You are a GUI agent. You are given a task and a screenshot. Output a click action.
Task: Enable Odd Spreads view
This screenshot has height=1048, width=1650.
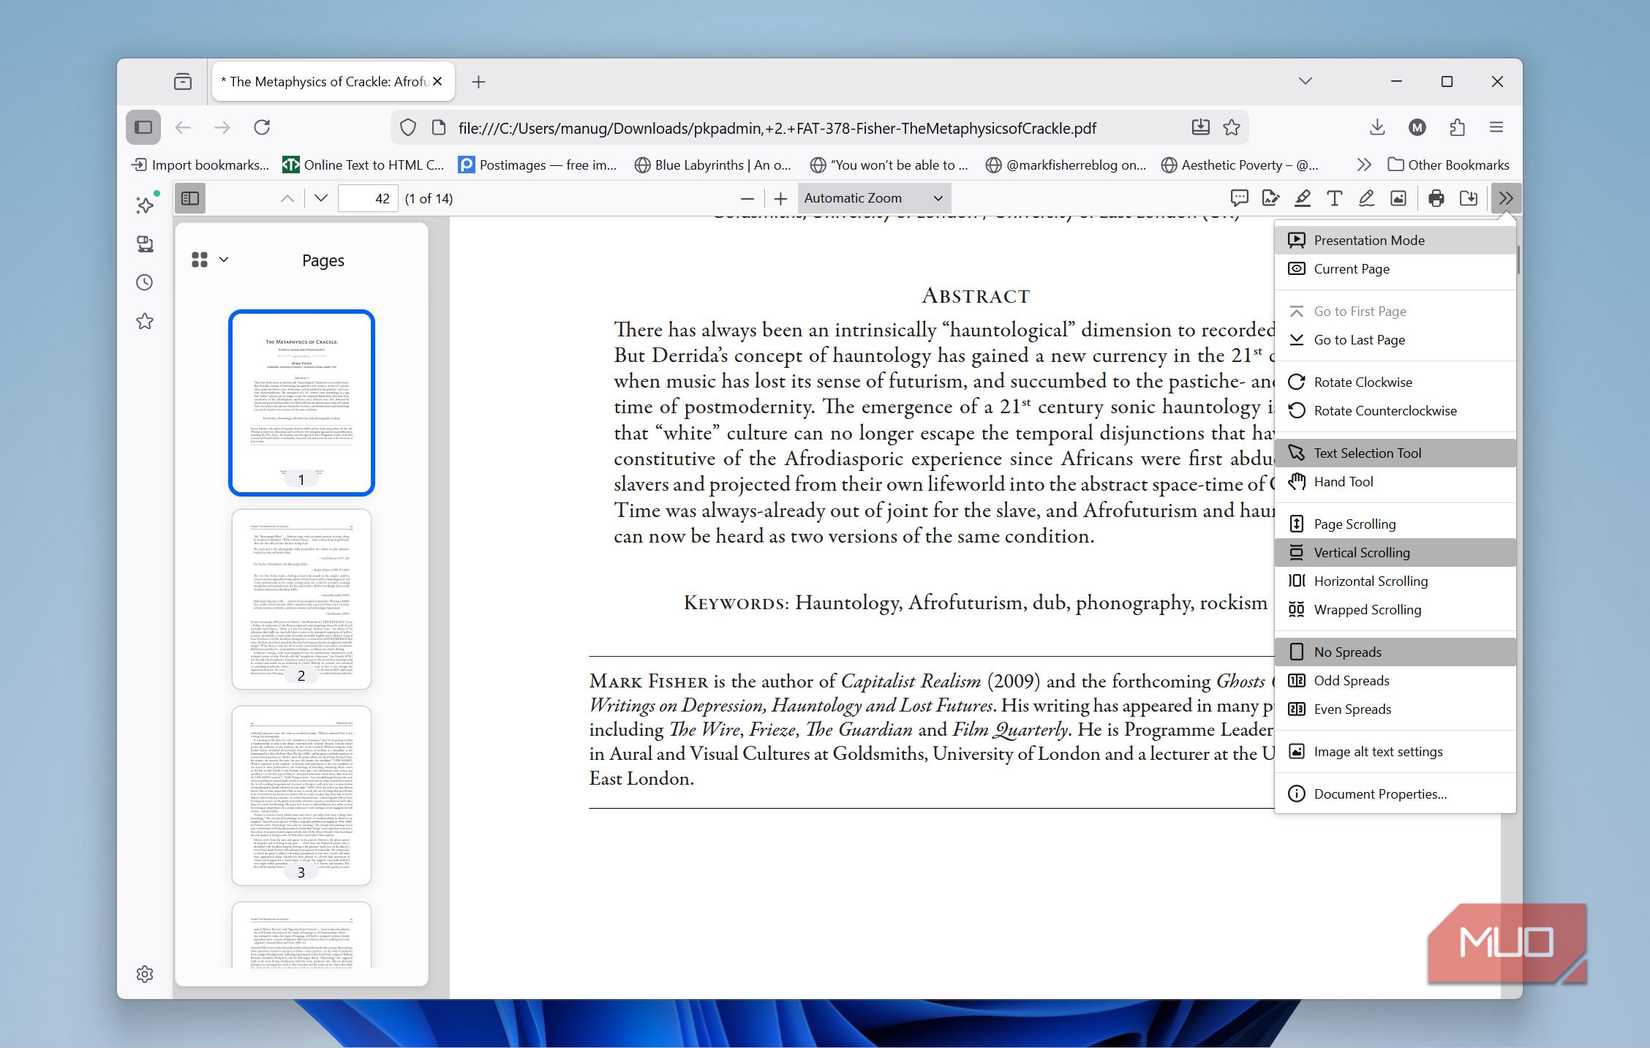[1350, 680]
